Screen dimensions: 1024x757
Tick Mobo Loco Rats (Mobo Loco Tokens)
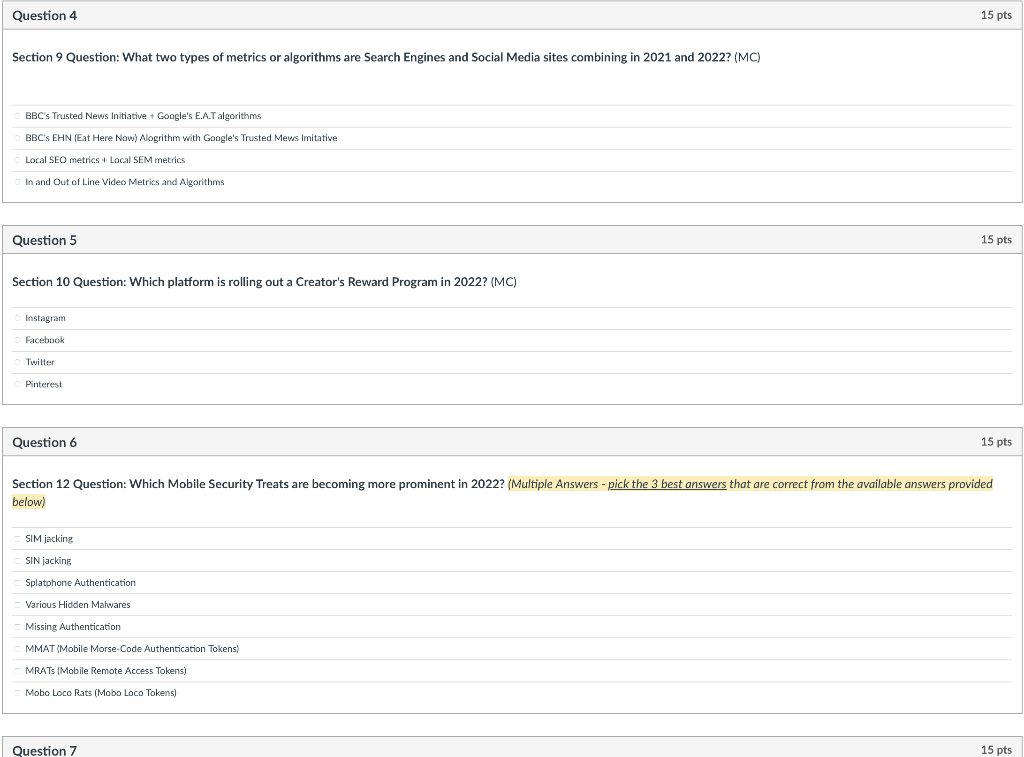18,693
